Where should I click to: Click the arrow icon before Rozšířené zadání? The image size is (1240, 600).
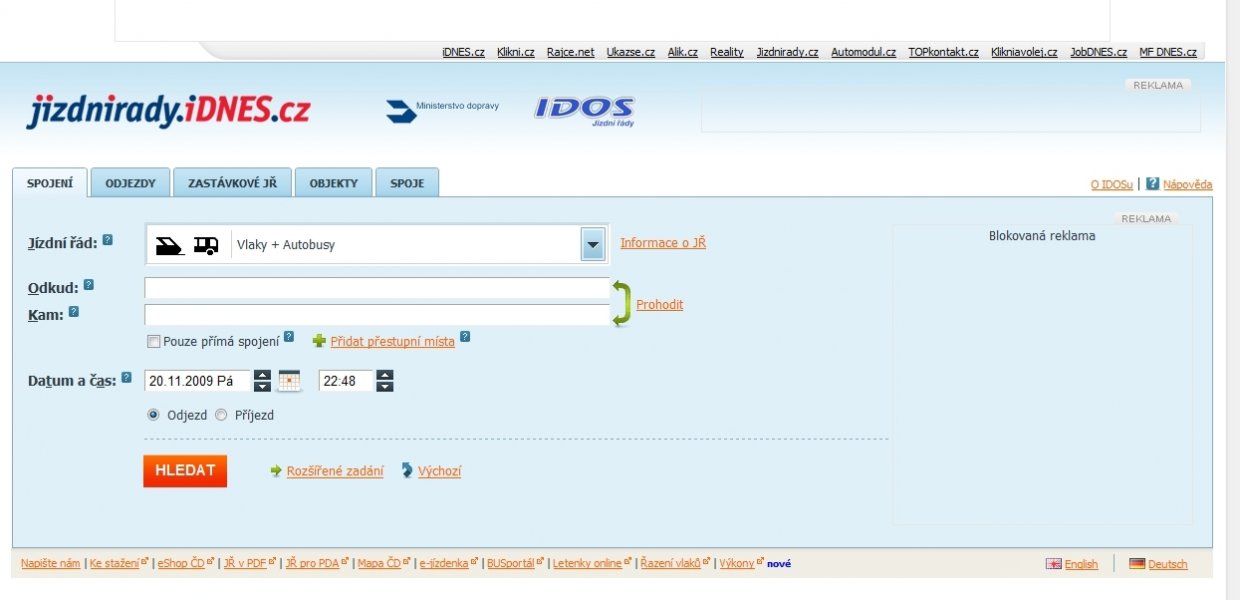click(x=276, y=471)
